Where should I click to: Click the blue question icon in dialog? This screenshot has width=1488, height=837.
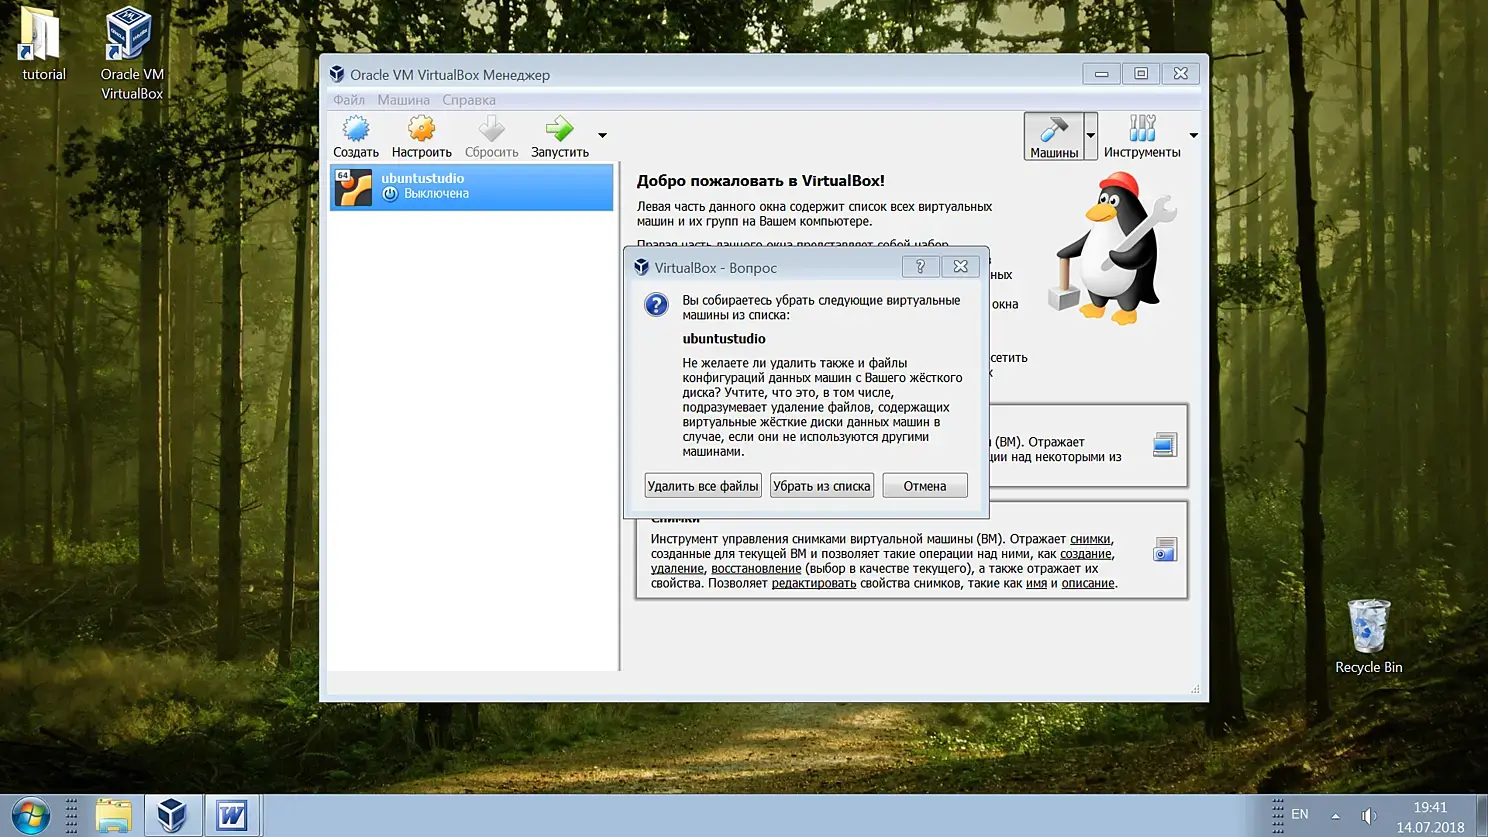pyautogui.click(x=656, y=305)
